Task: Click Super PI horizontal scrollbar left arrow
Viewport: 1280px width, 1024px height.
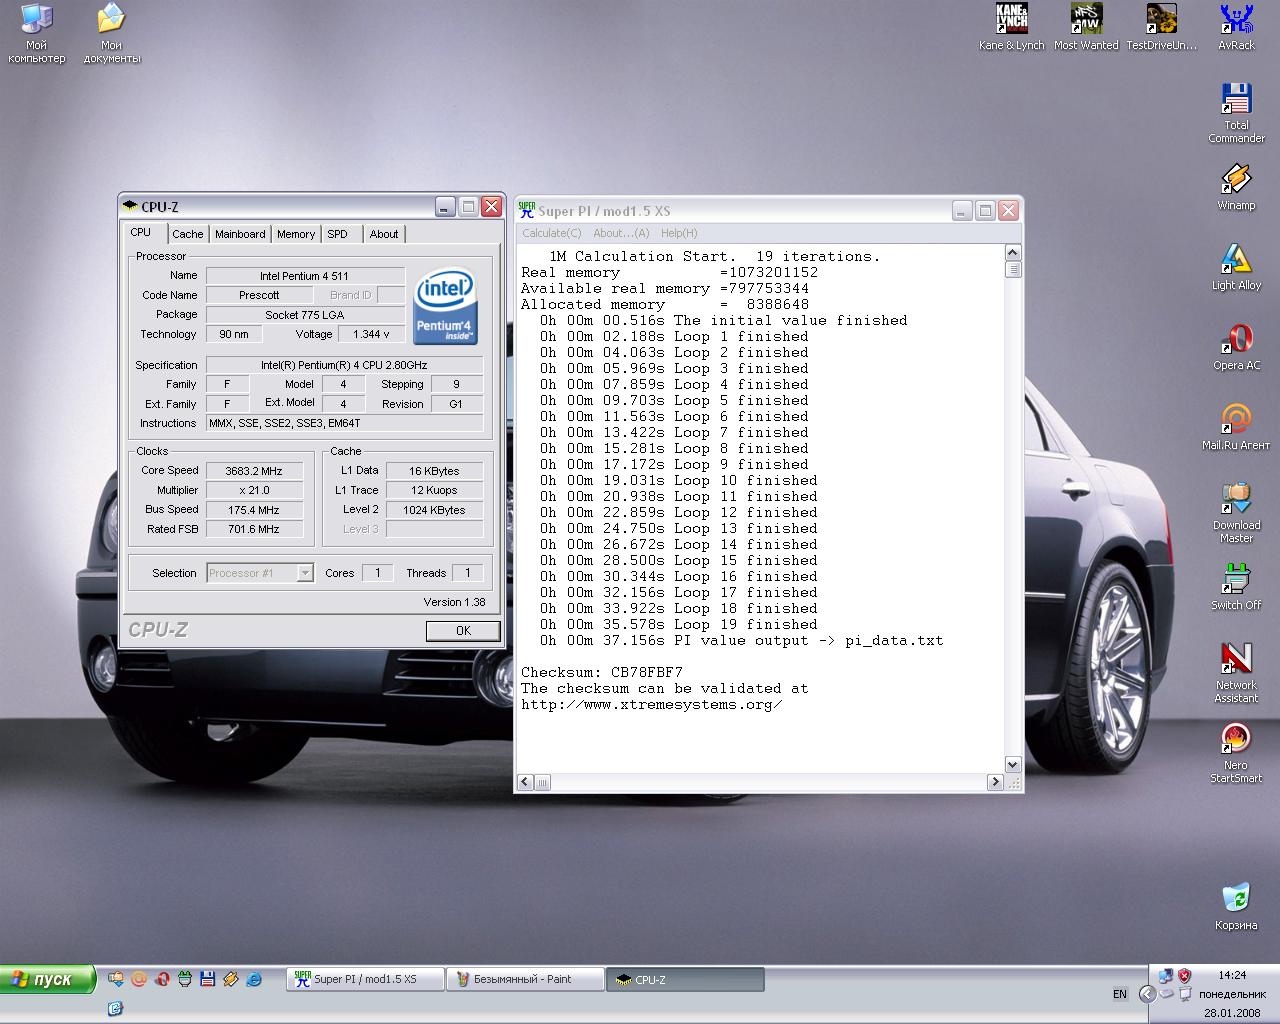Action: [x=526, y=782]
